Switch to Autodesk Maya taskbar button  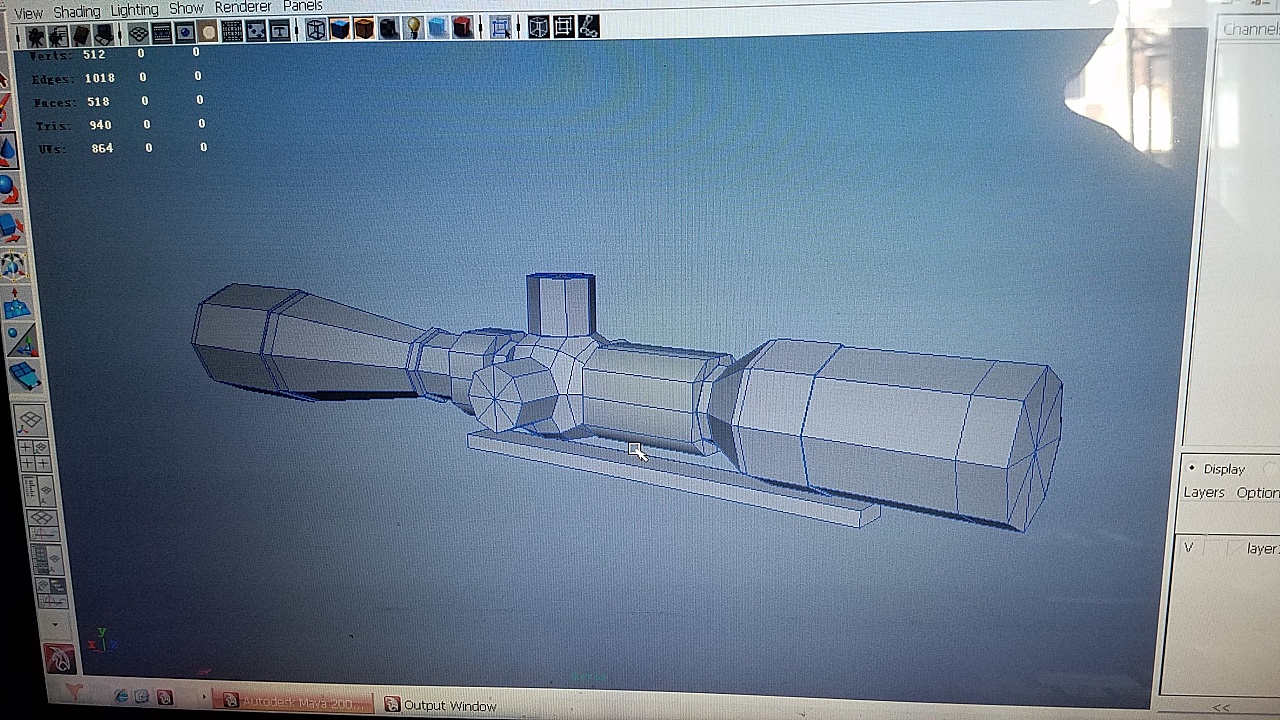pos(293,702)
